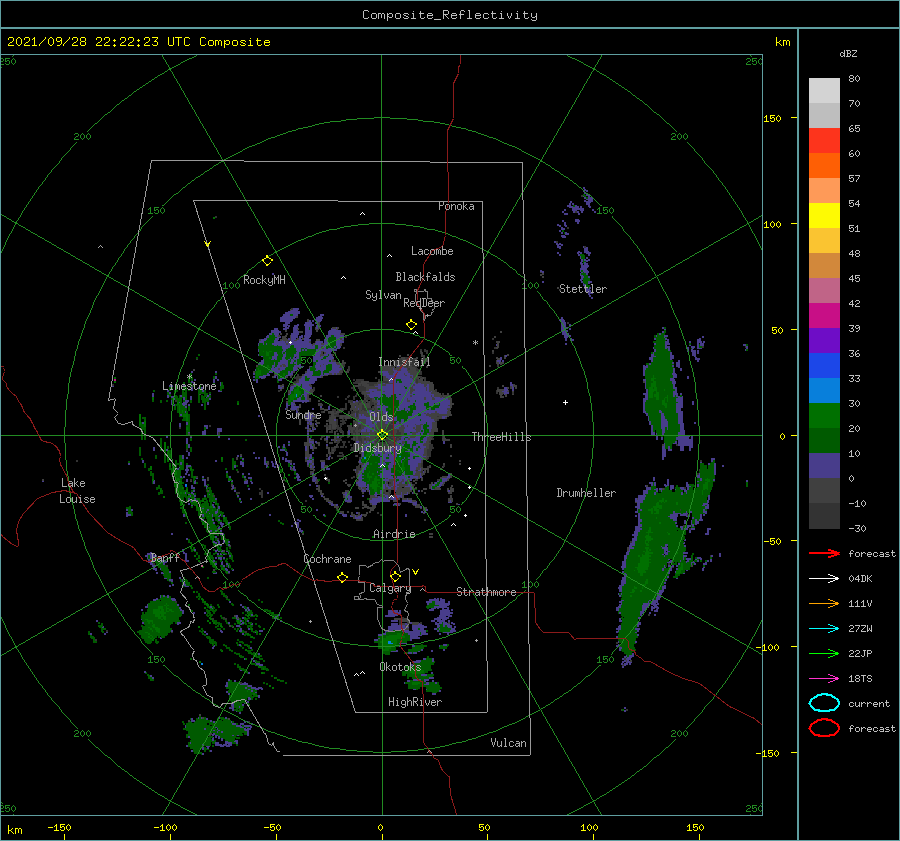The width and height of the screenshot is (900, 841).
Task: Click the dBZ legend heading
Action: pos(848,53)
